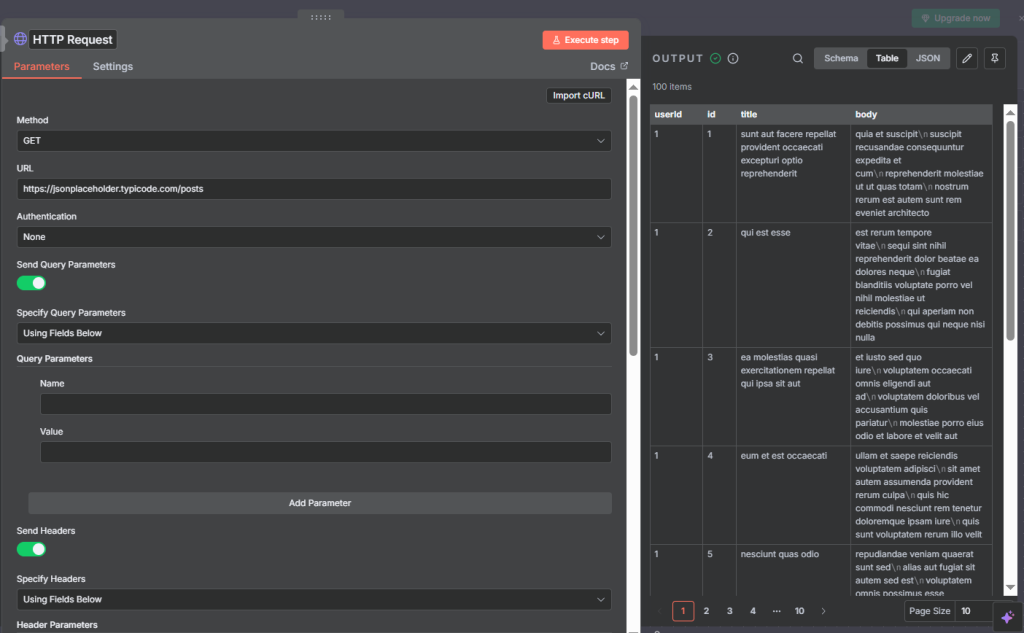Expand the Authentication dropdown

[x=313, y=237]
